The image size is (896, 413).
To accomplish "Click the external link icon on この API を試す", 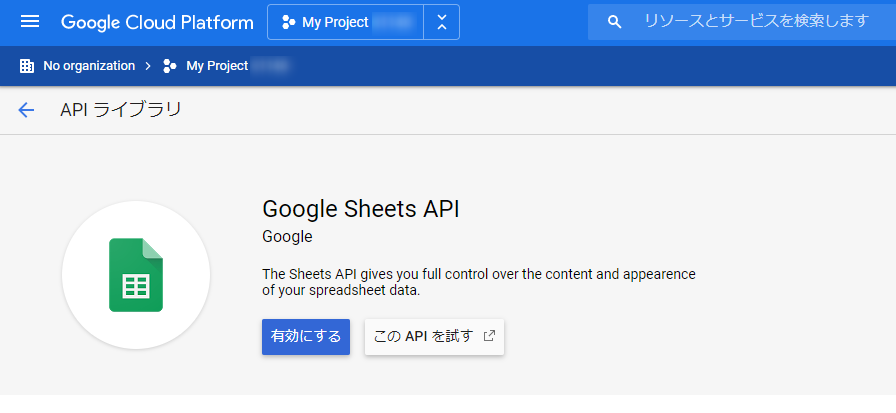I will tap(489, 336).
